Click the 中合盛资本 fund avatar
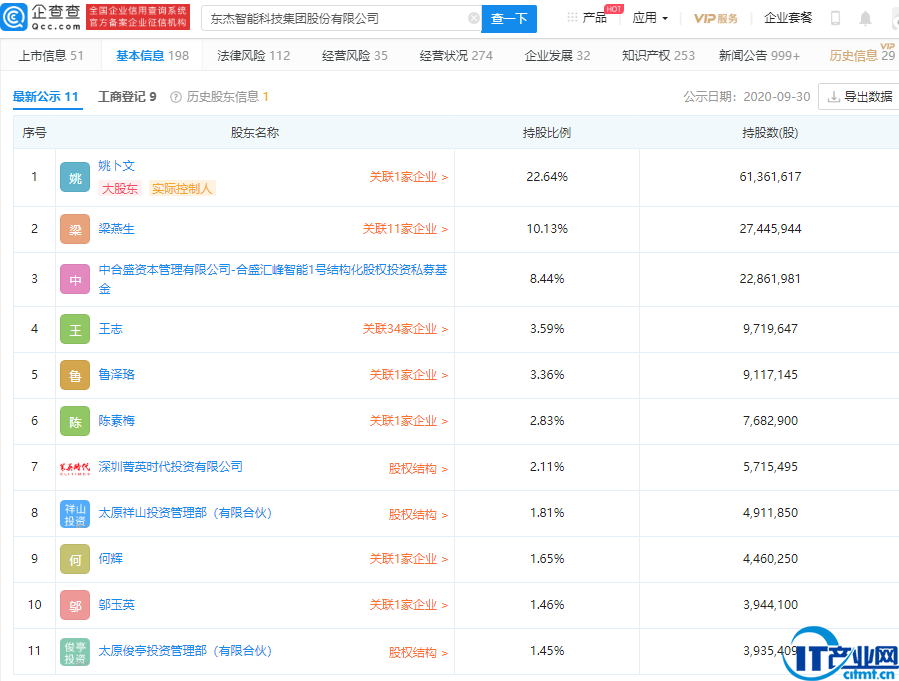Viewport: 899px width, 681px height. [x=75, y=279]
